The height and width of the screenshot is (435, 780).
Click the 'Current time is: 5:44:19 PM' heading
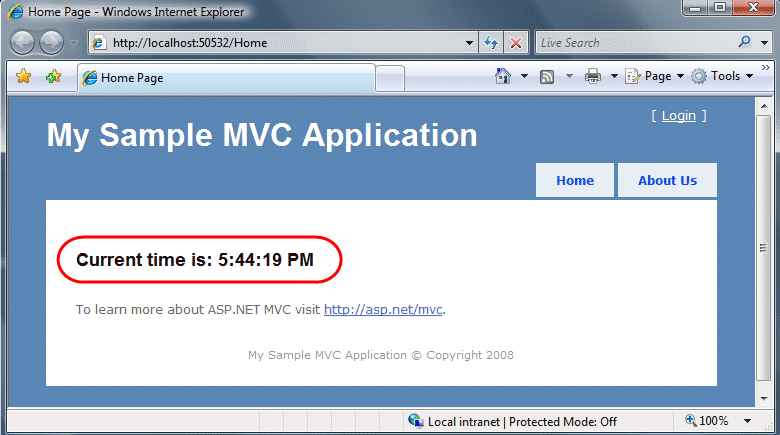click(195, 259)
